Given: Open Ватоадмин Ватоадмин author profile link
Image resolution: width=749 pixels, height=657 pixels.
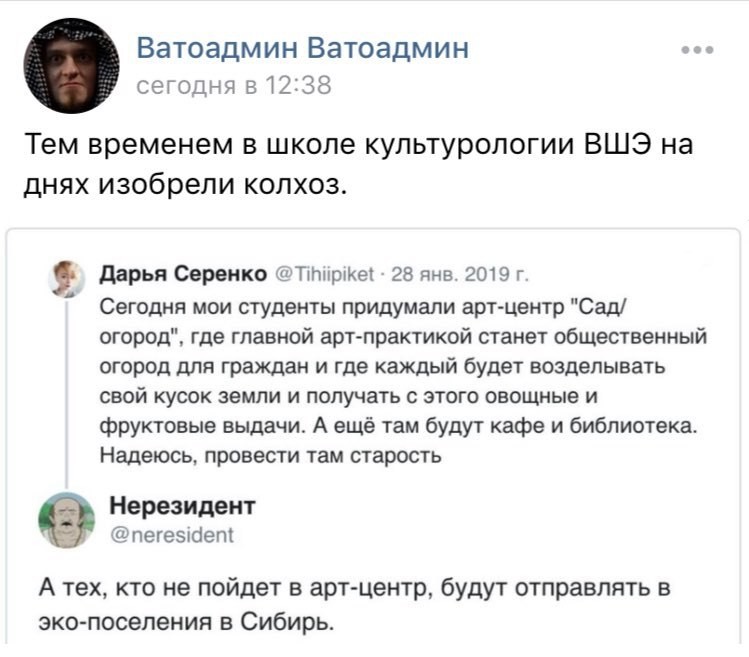Looking at the screenshot, I should tap(301, 48).
